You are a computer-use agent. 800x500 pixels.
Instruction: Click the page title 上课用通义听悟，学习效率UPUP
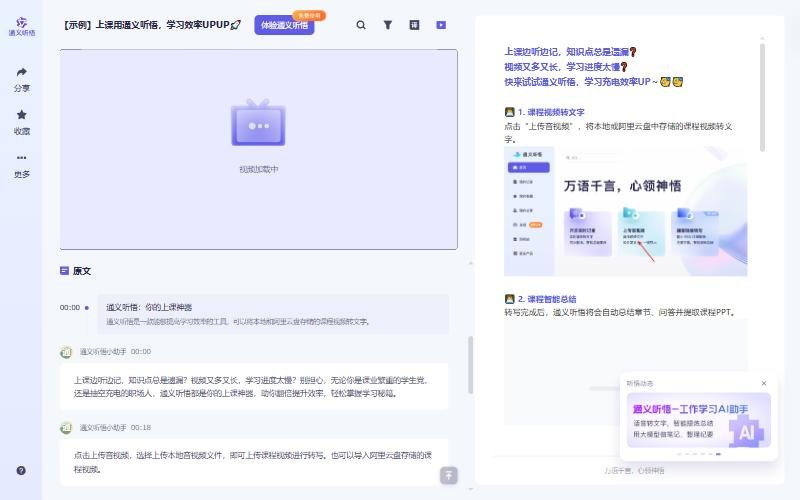[152, 25]
